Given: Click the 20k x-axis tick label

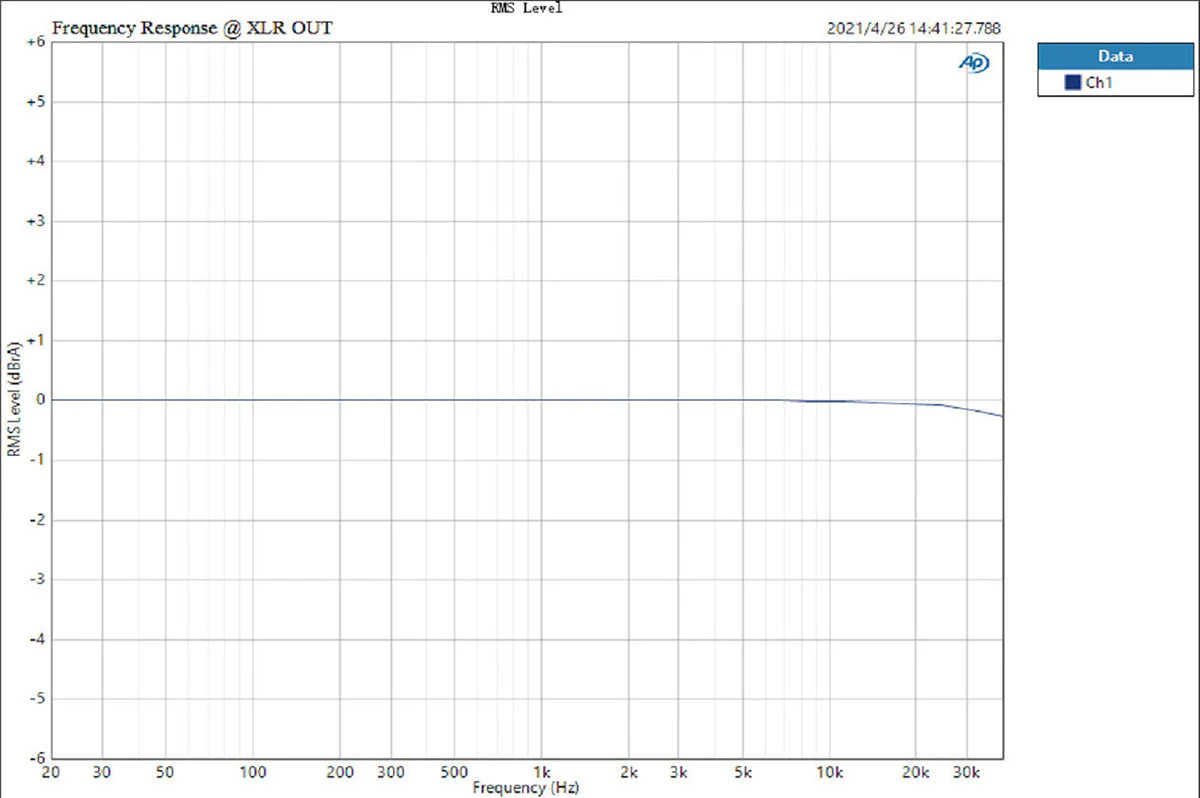Looking at the screenshot, I should click(x=916, y=773).
